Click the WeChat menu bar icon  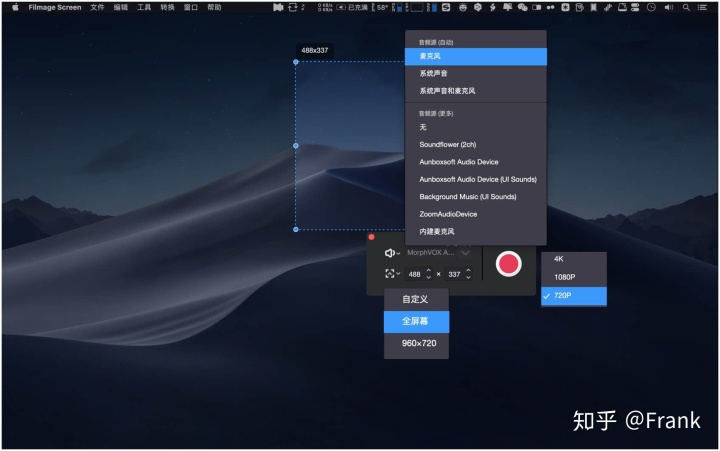point(522,7)
